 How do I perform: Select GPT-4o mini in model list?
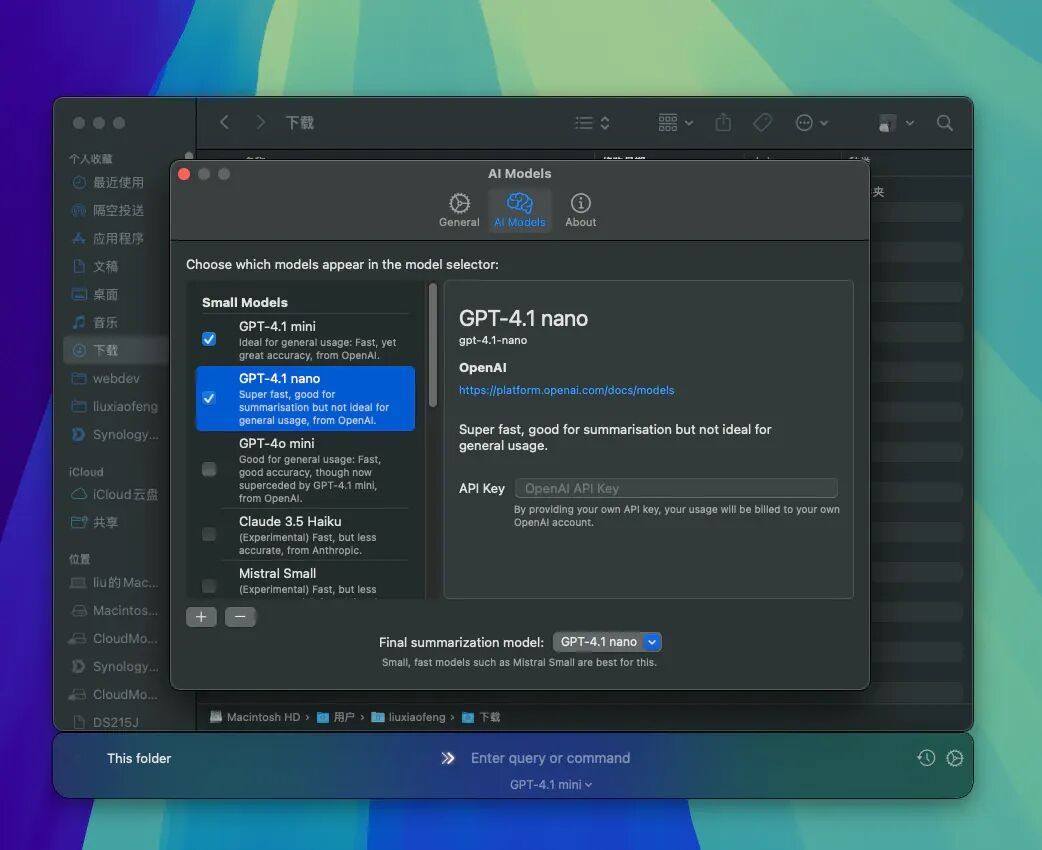[305, 470]
